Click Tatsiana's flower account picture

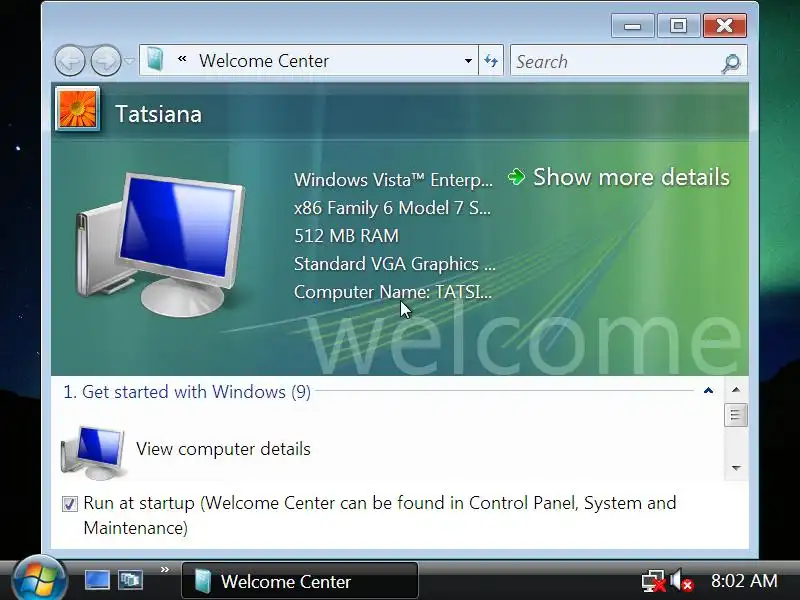[78, 109]
